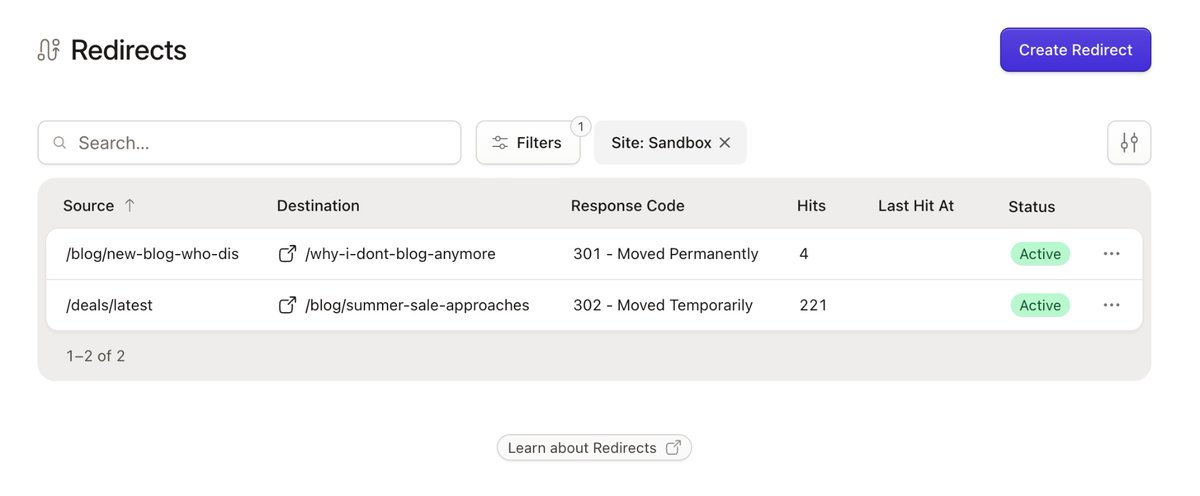Open external link icon for /blog/summer-sale-approaches
1200x496 pixels.
click(x=287, y=305)
